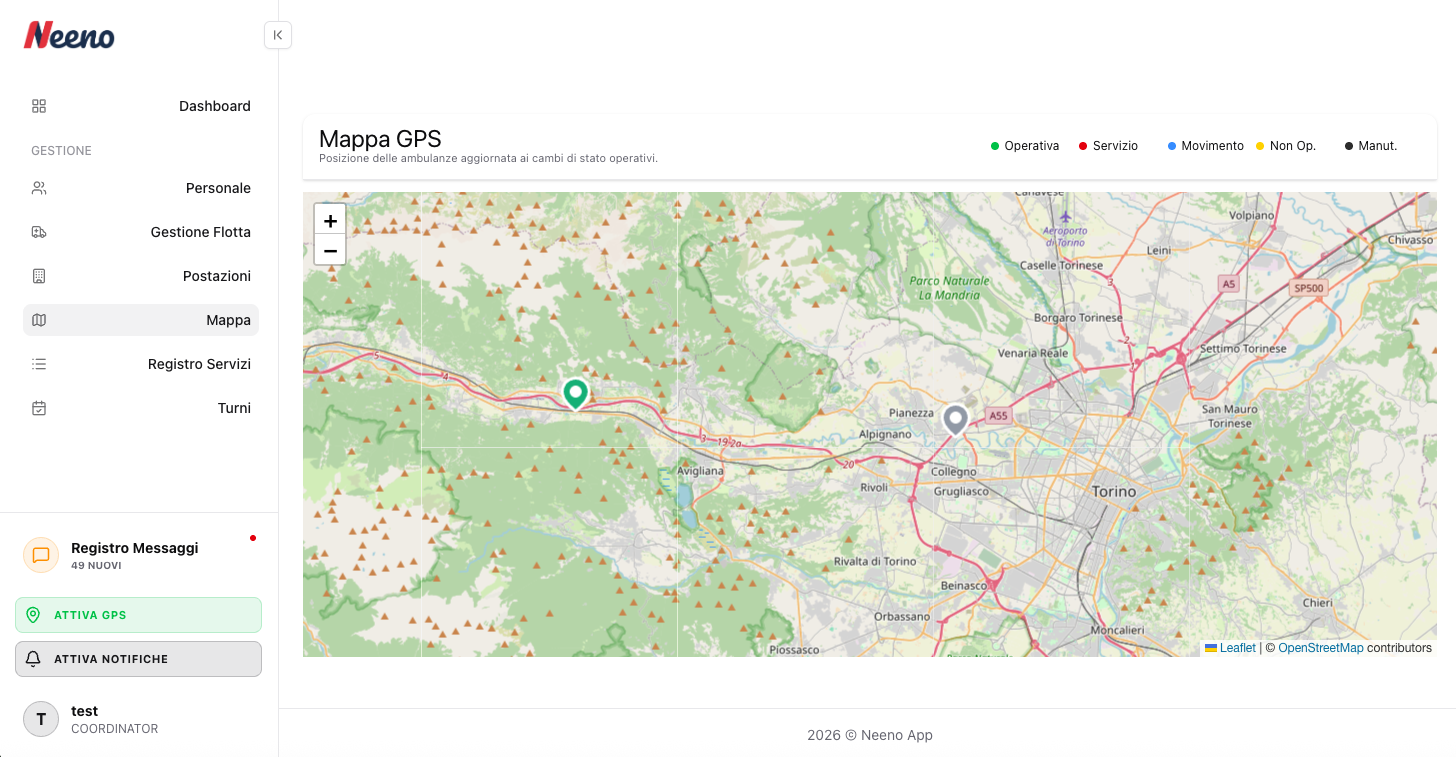Screen dimensions: 1456x757
Task: Click the Servizio legend label
Action: [1115, 146]
